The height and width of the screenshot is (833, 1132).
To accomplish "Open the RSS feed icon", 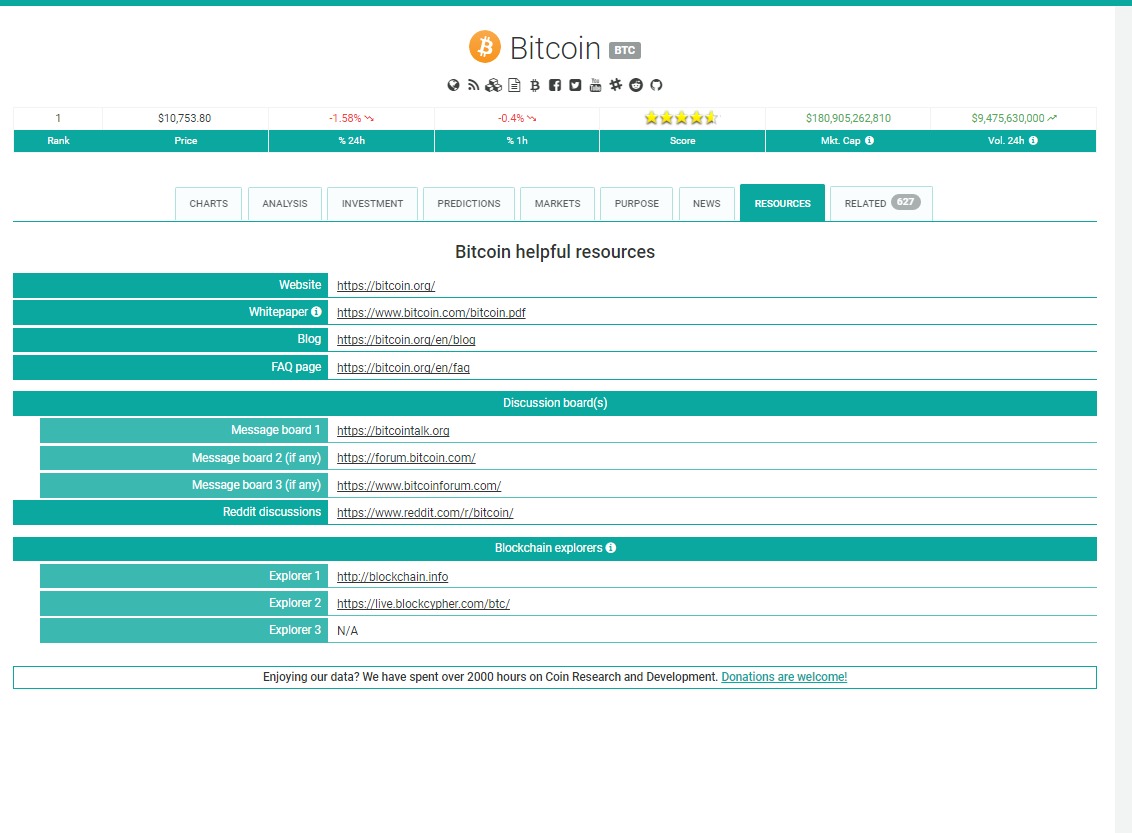I will 474,85.
